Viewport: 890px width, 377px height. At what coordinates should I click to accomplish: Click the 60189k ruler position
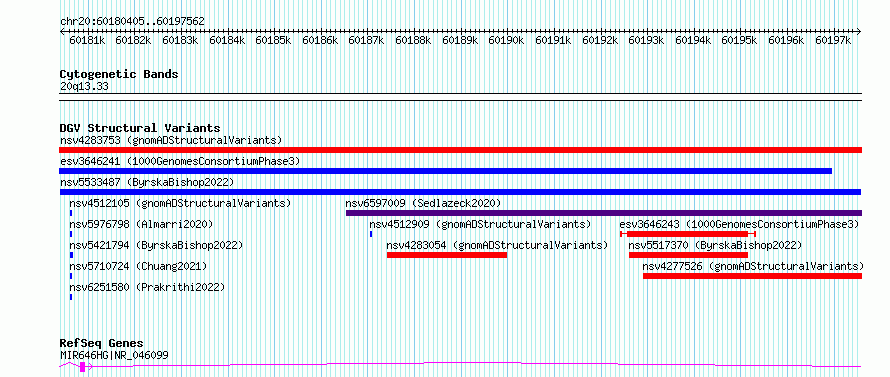[460, 40]
